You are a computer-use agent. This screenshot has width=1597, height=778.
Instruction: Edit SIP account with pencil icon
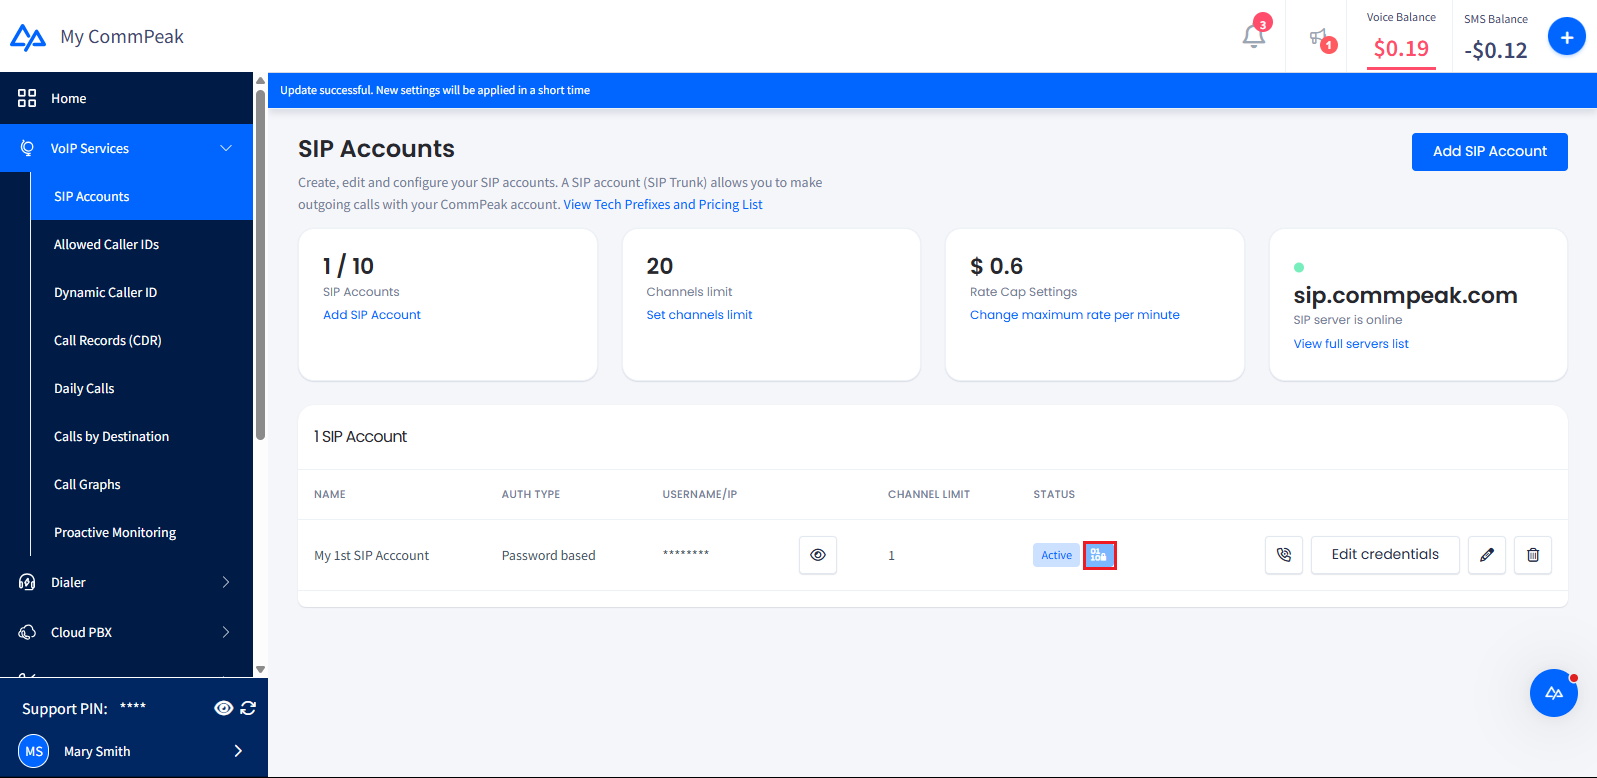coord(1487,555)
